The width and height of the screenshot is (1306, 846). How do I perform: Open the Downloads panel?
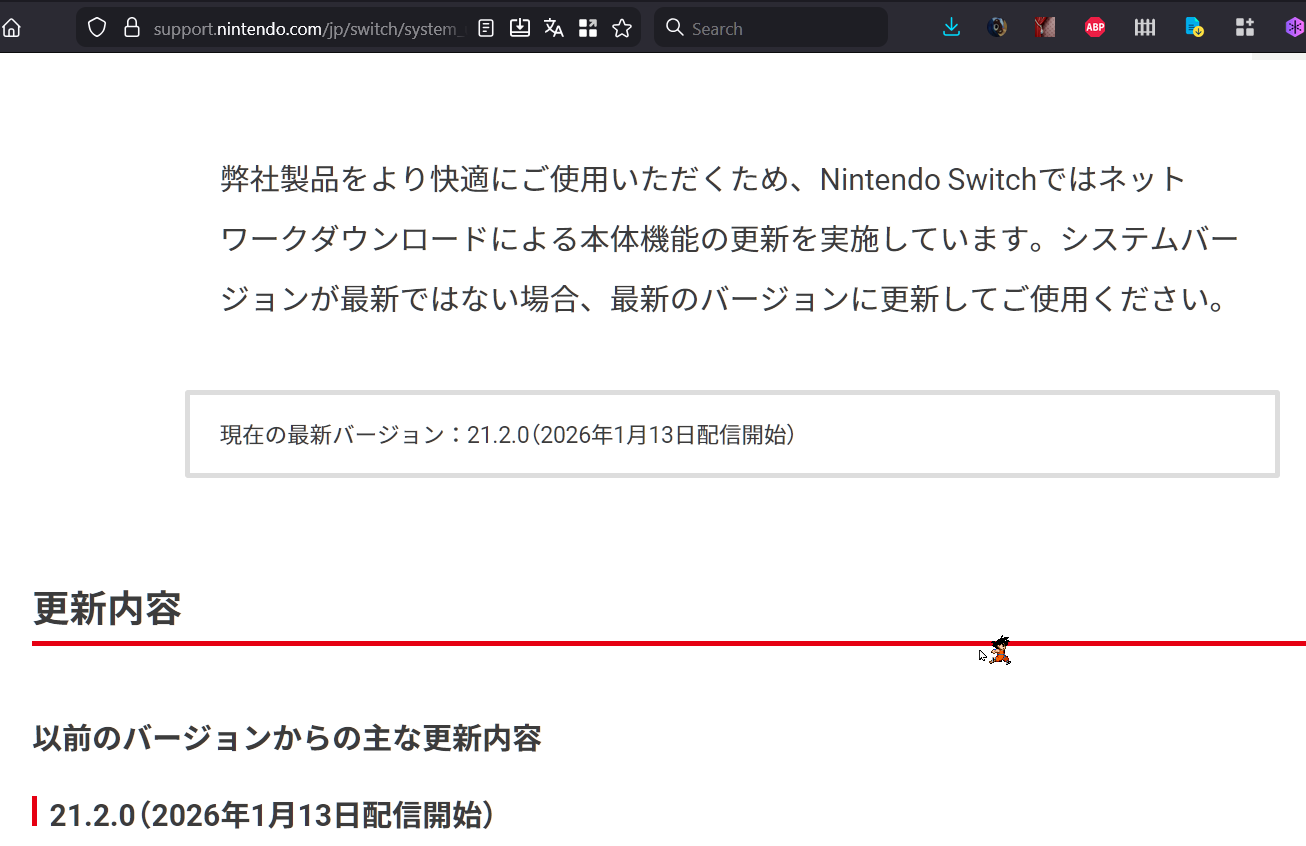(x=951, y=28)
